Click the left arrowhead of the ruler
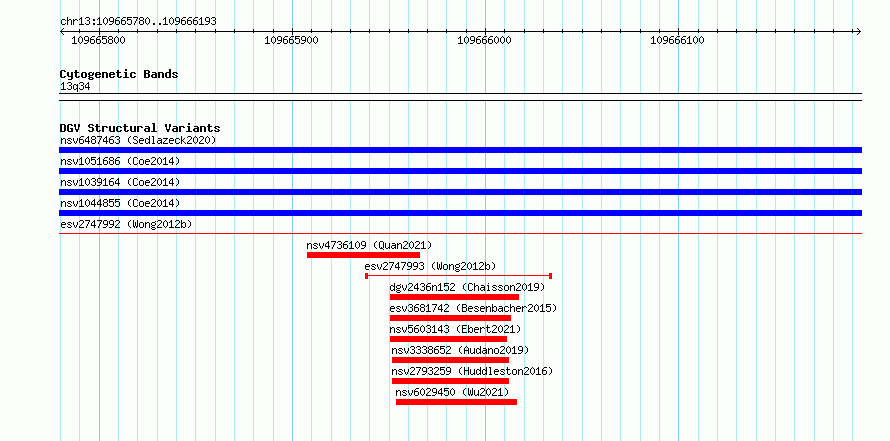 63,31
